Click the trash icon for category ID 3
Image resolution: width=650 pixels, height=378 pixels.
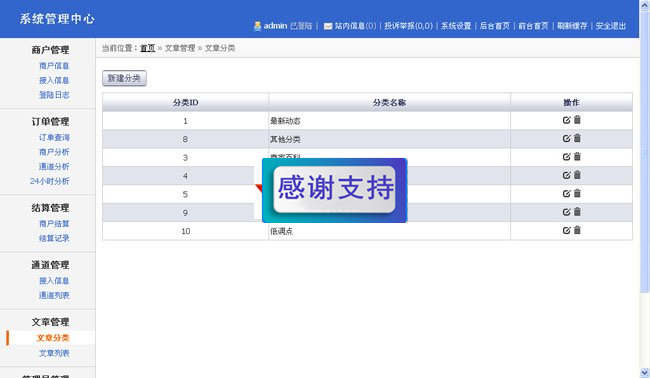click(577, 156)
